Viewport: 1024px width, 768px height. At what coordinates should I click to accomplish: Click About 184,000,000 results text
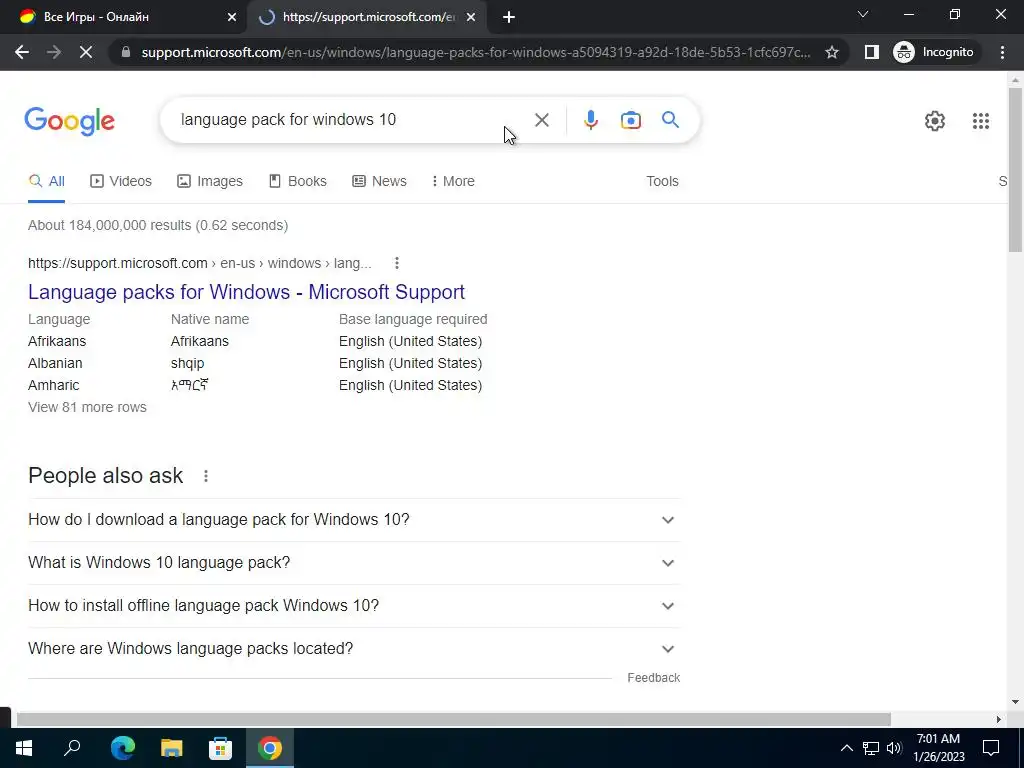tap(158, 225)
